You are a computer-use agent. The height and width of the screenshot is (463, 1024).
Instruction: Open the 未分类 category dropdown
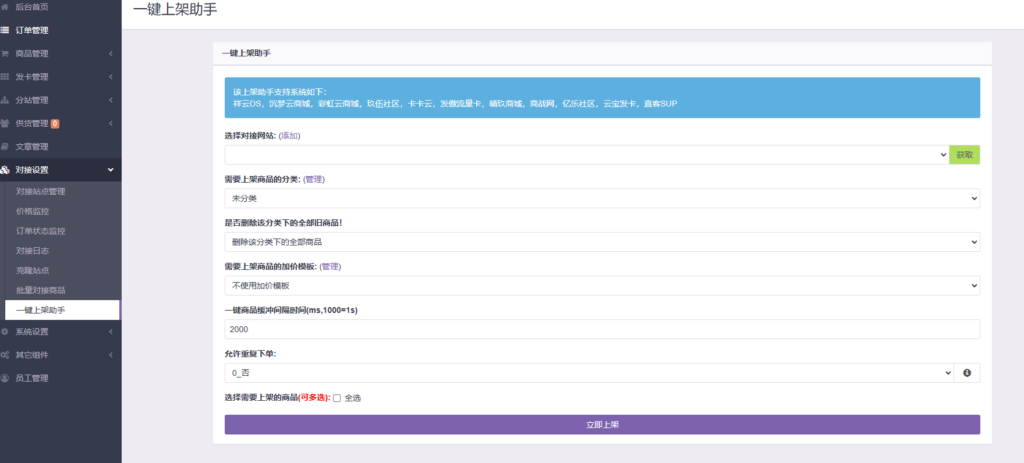click(602, 198)
